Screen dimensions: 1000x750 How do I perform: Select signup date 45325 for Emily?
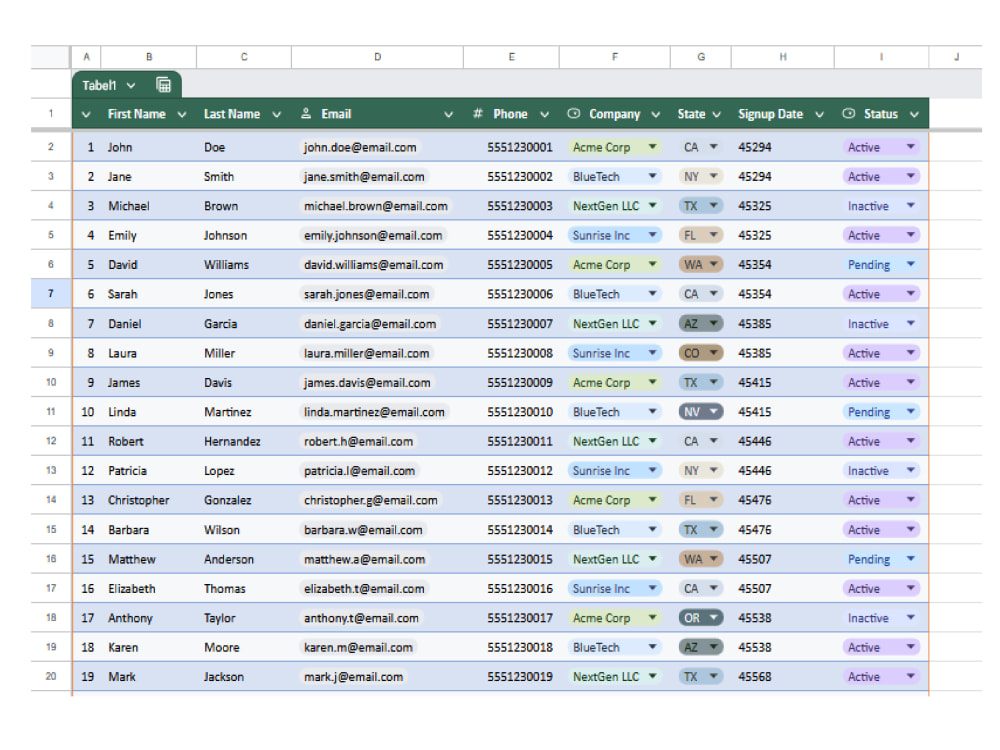tap(783, 235)
